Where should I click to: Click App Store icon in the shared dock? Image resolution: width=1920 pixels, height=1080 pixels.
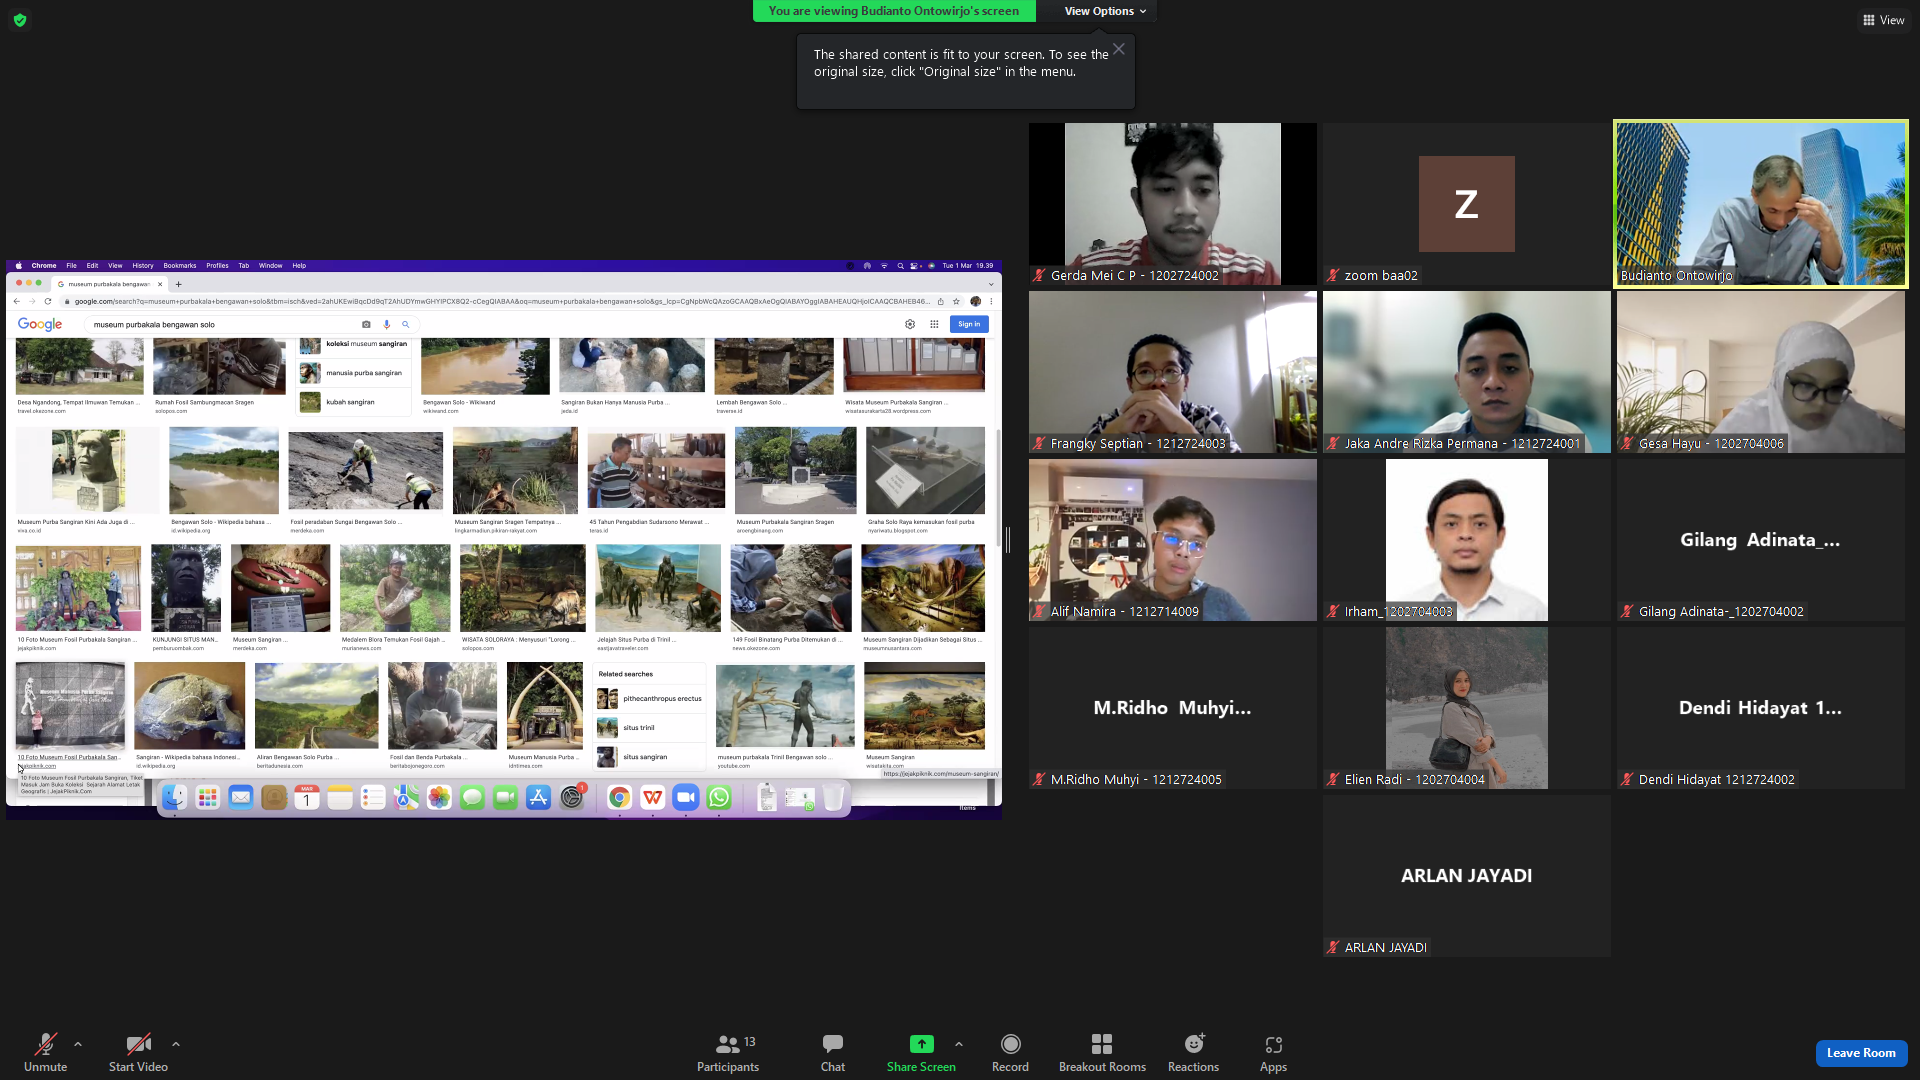tap(538, 798)
